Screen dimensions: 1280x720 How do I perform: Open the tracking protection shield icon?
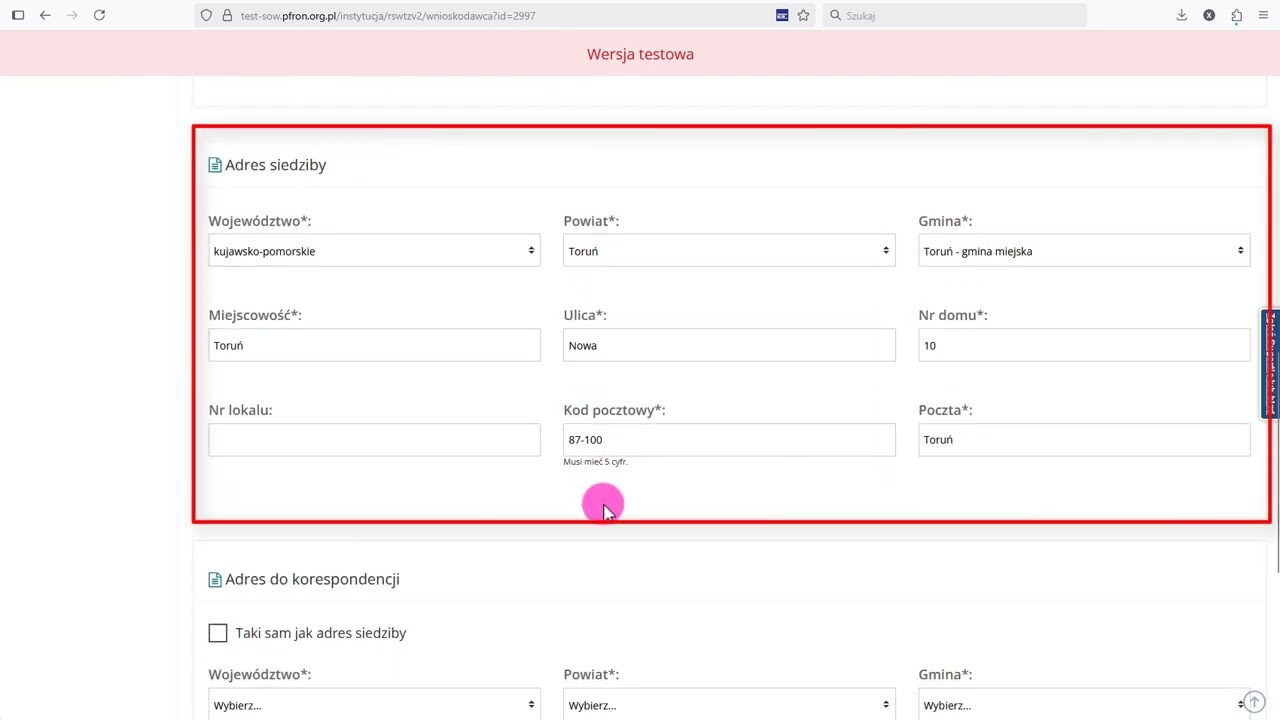point(207,16)
